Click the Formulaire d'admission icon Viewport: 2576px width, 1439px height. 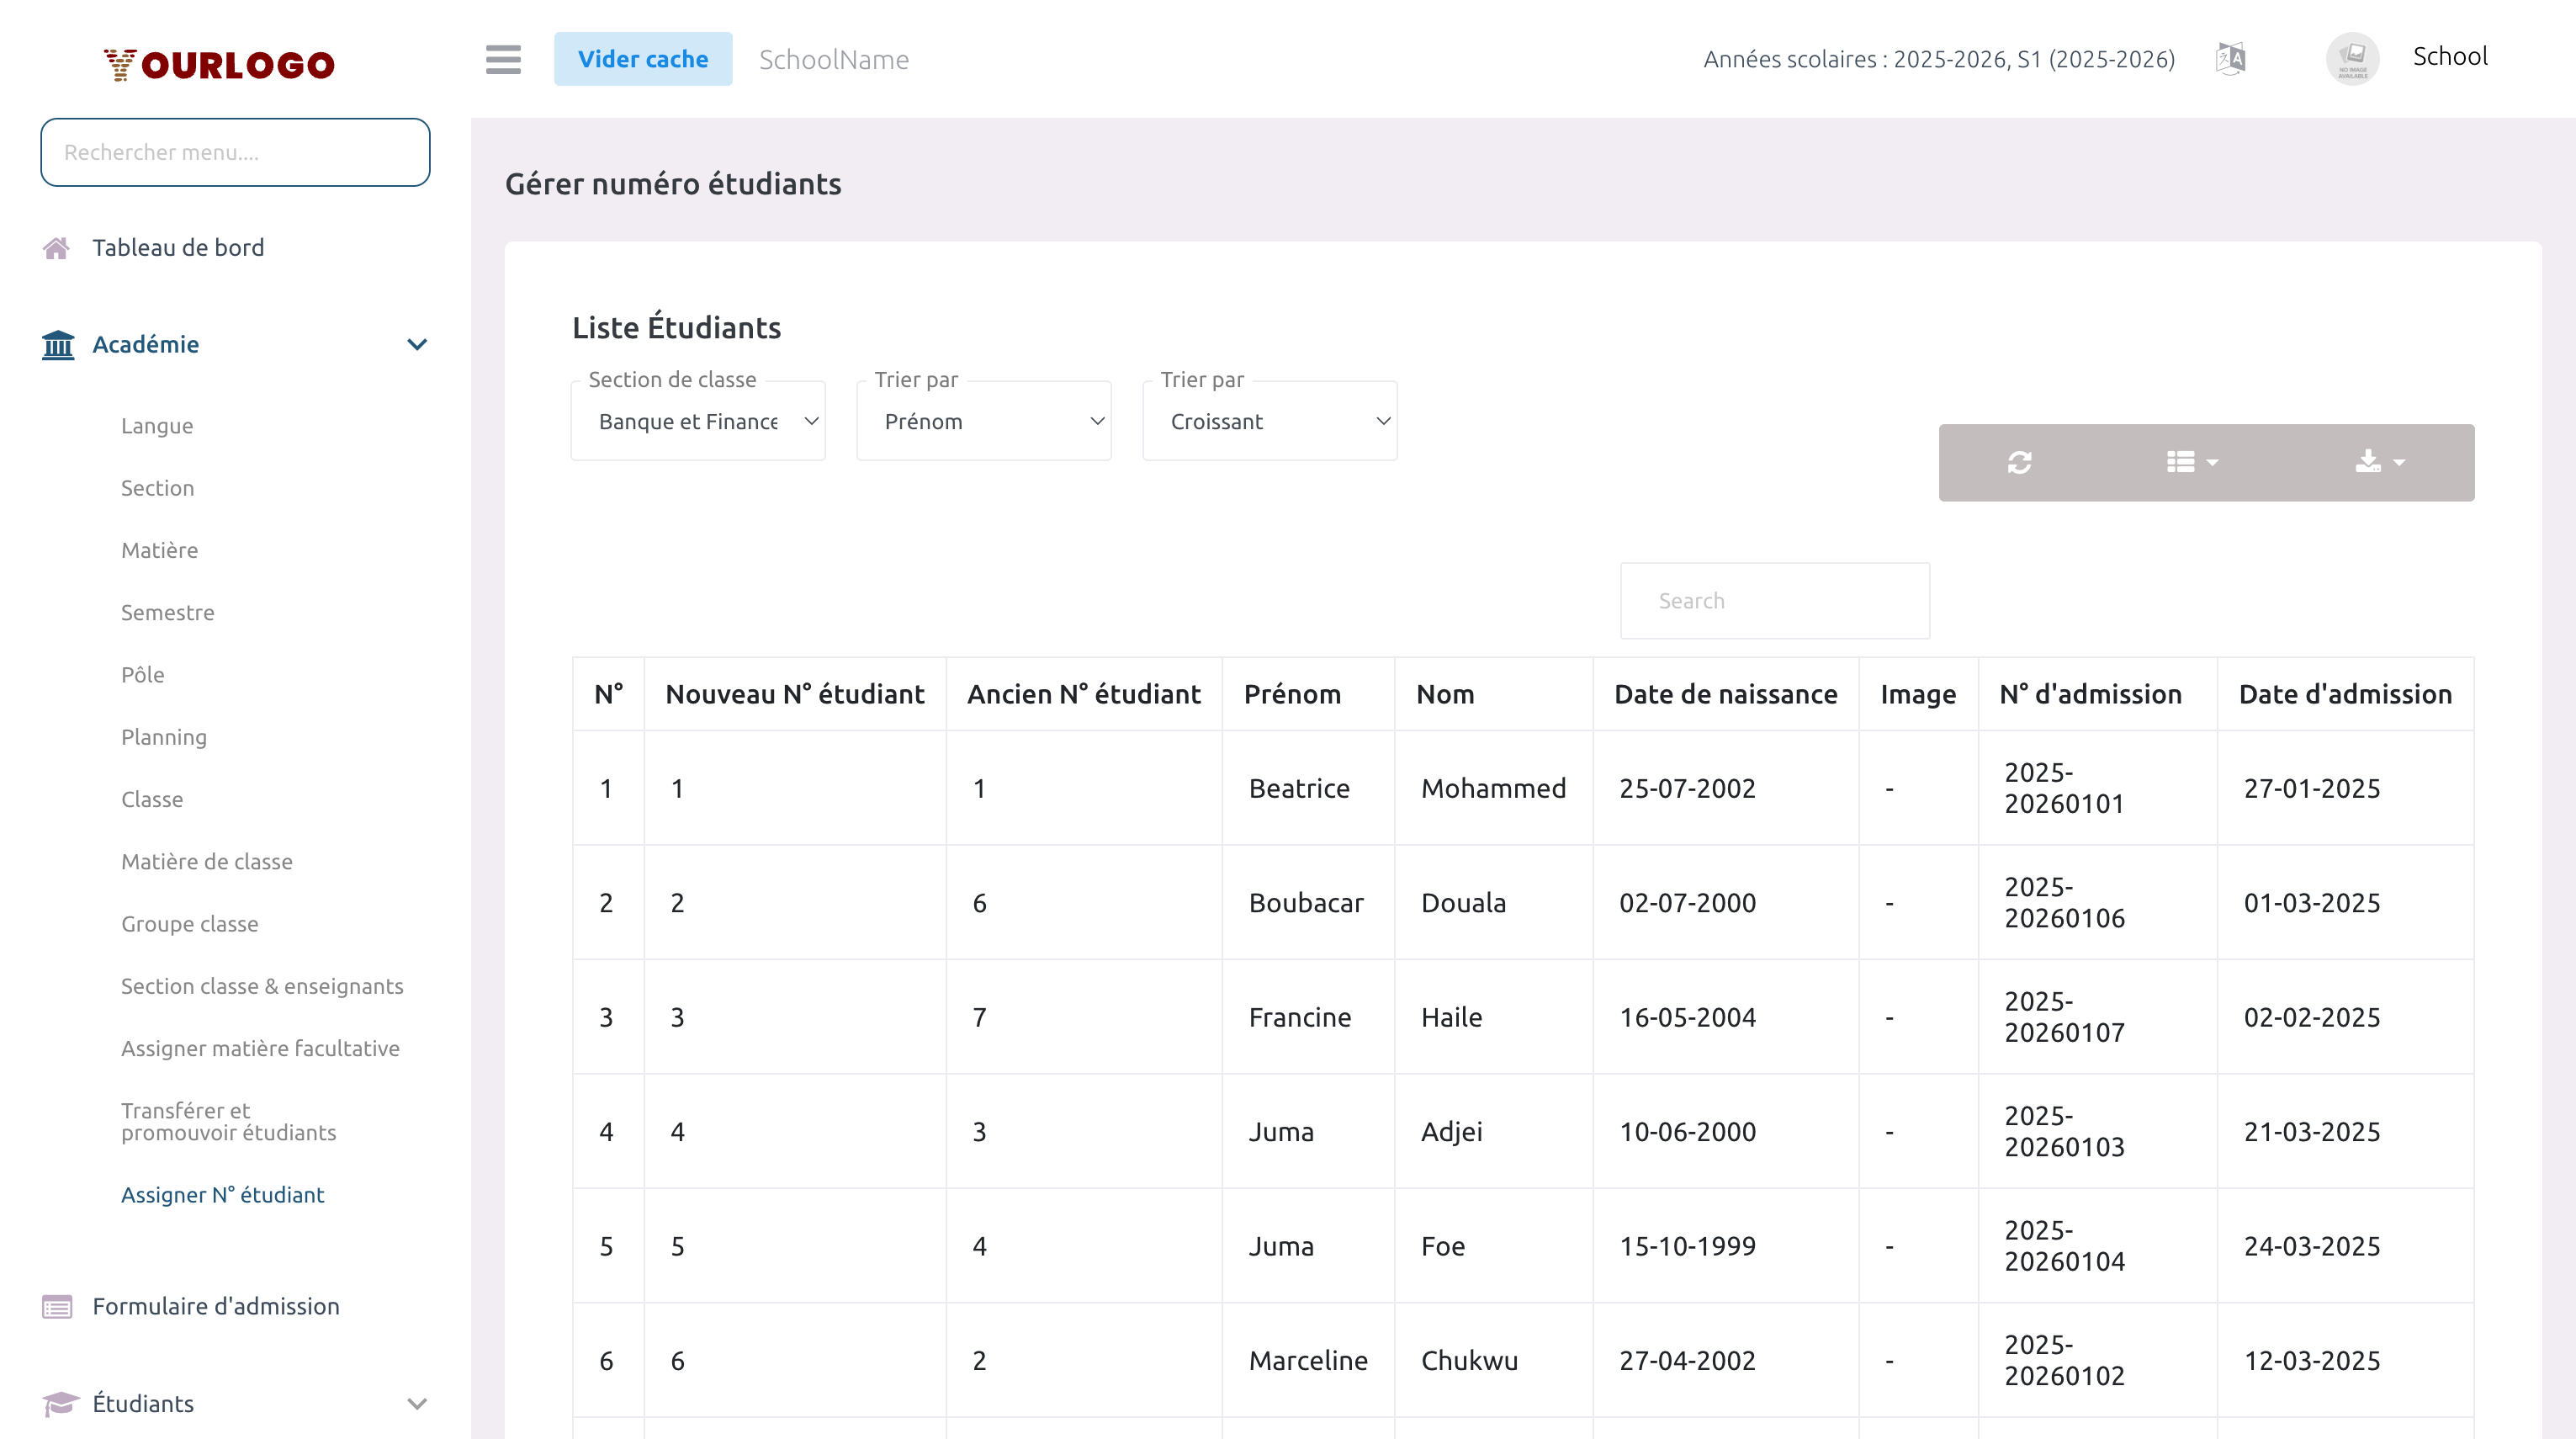point(57,1306)
